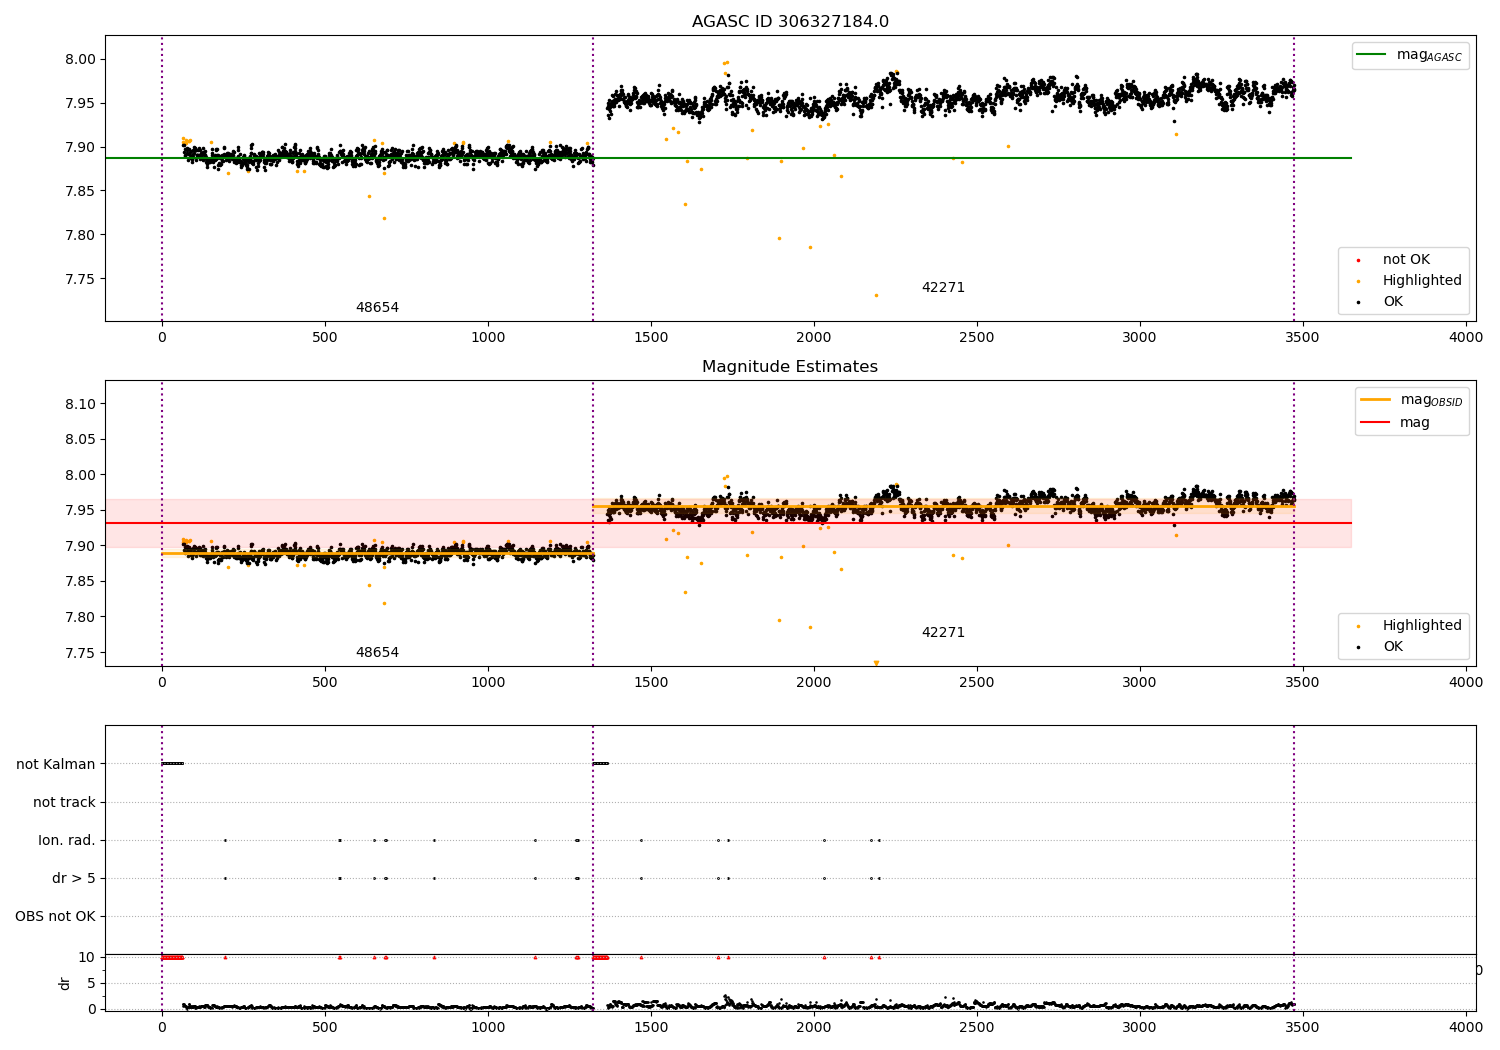Image resolution: width=1500 pixels, height=1050 pixels.
Task: Click the '48654' annotation in the top plot
Action: point(377,308)
